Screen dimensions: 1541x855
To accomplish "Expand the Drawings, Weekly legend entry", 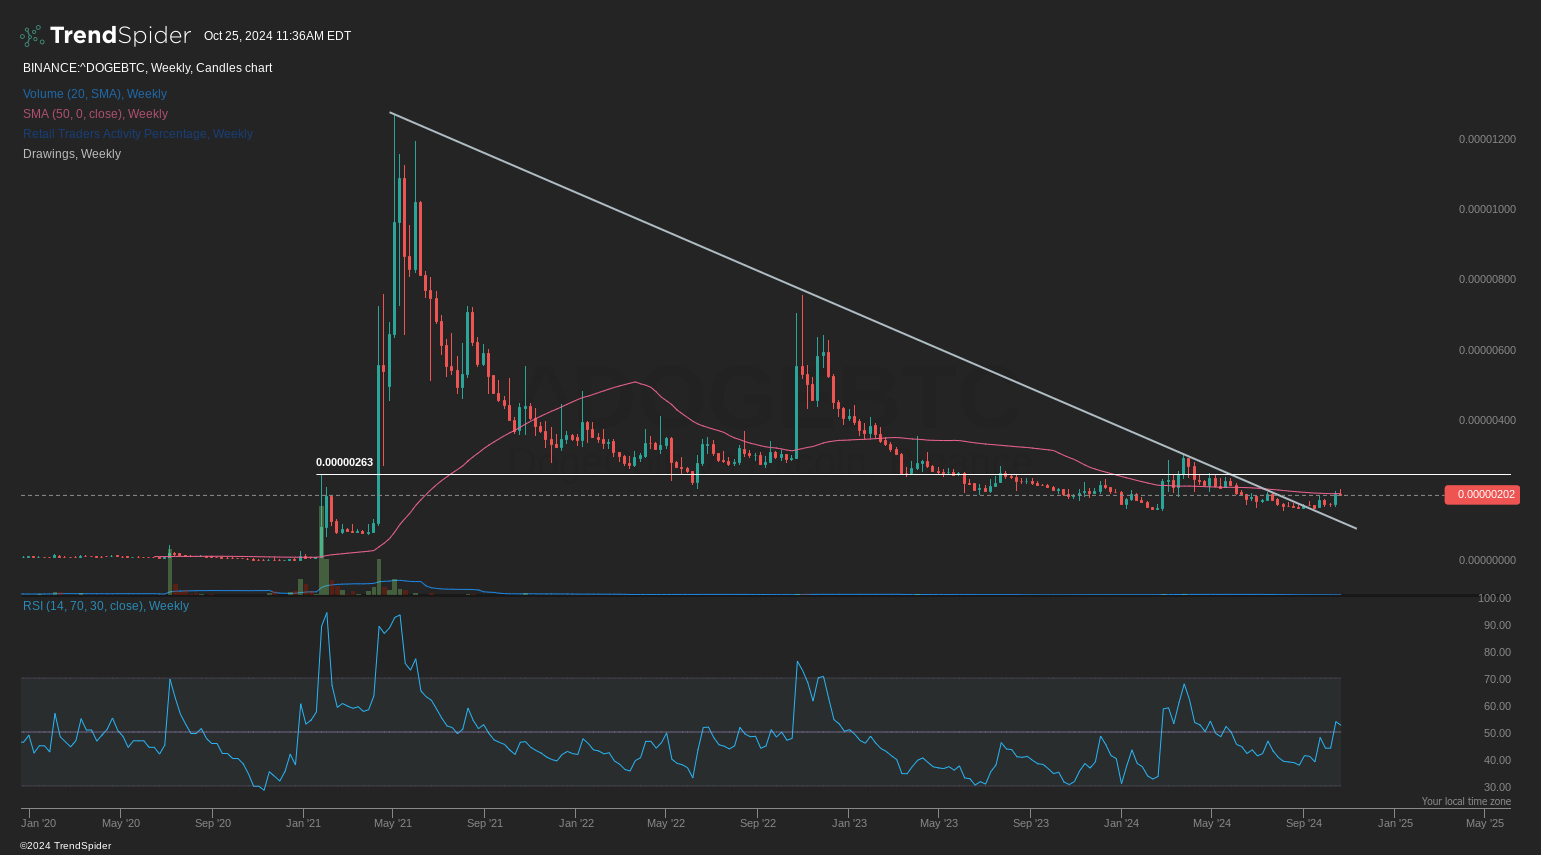I will tap(71, 153).
